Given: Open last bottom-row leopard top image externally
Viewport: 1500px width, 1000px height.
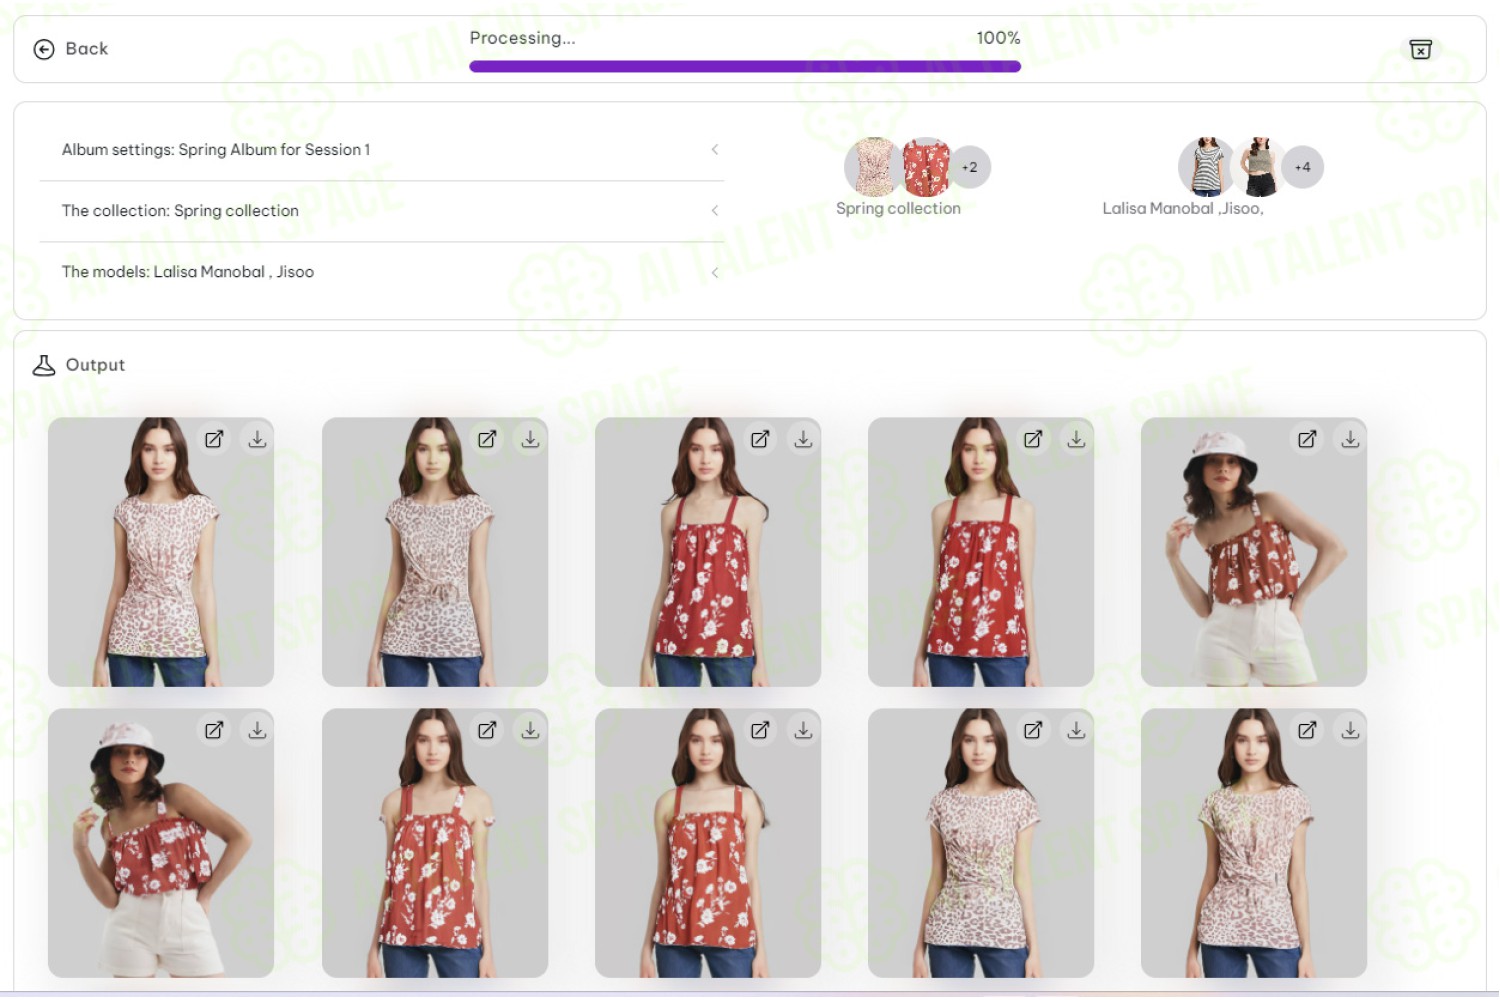Looking at the screenshot, I should [1307, 730].
